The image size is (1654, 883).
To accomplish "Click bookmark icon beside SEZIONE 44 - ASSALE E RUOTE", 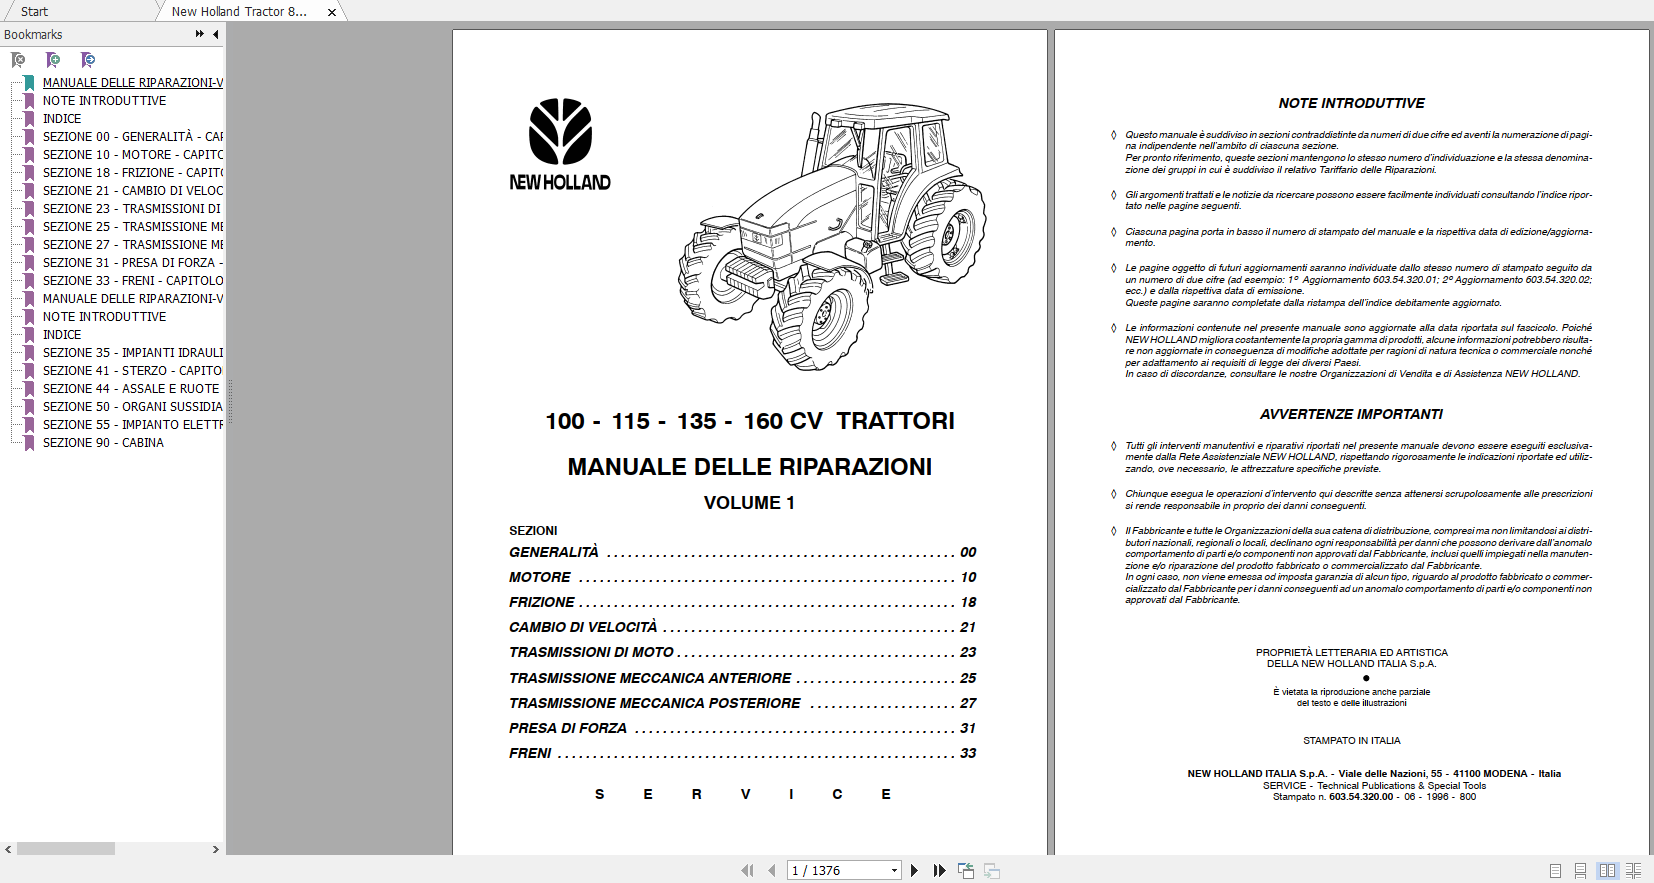I will click(29, 389).
